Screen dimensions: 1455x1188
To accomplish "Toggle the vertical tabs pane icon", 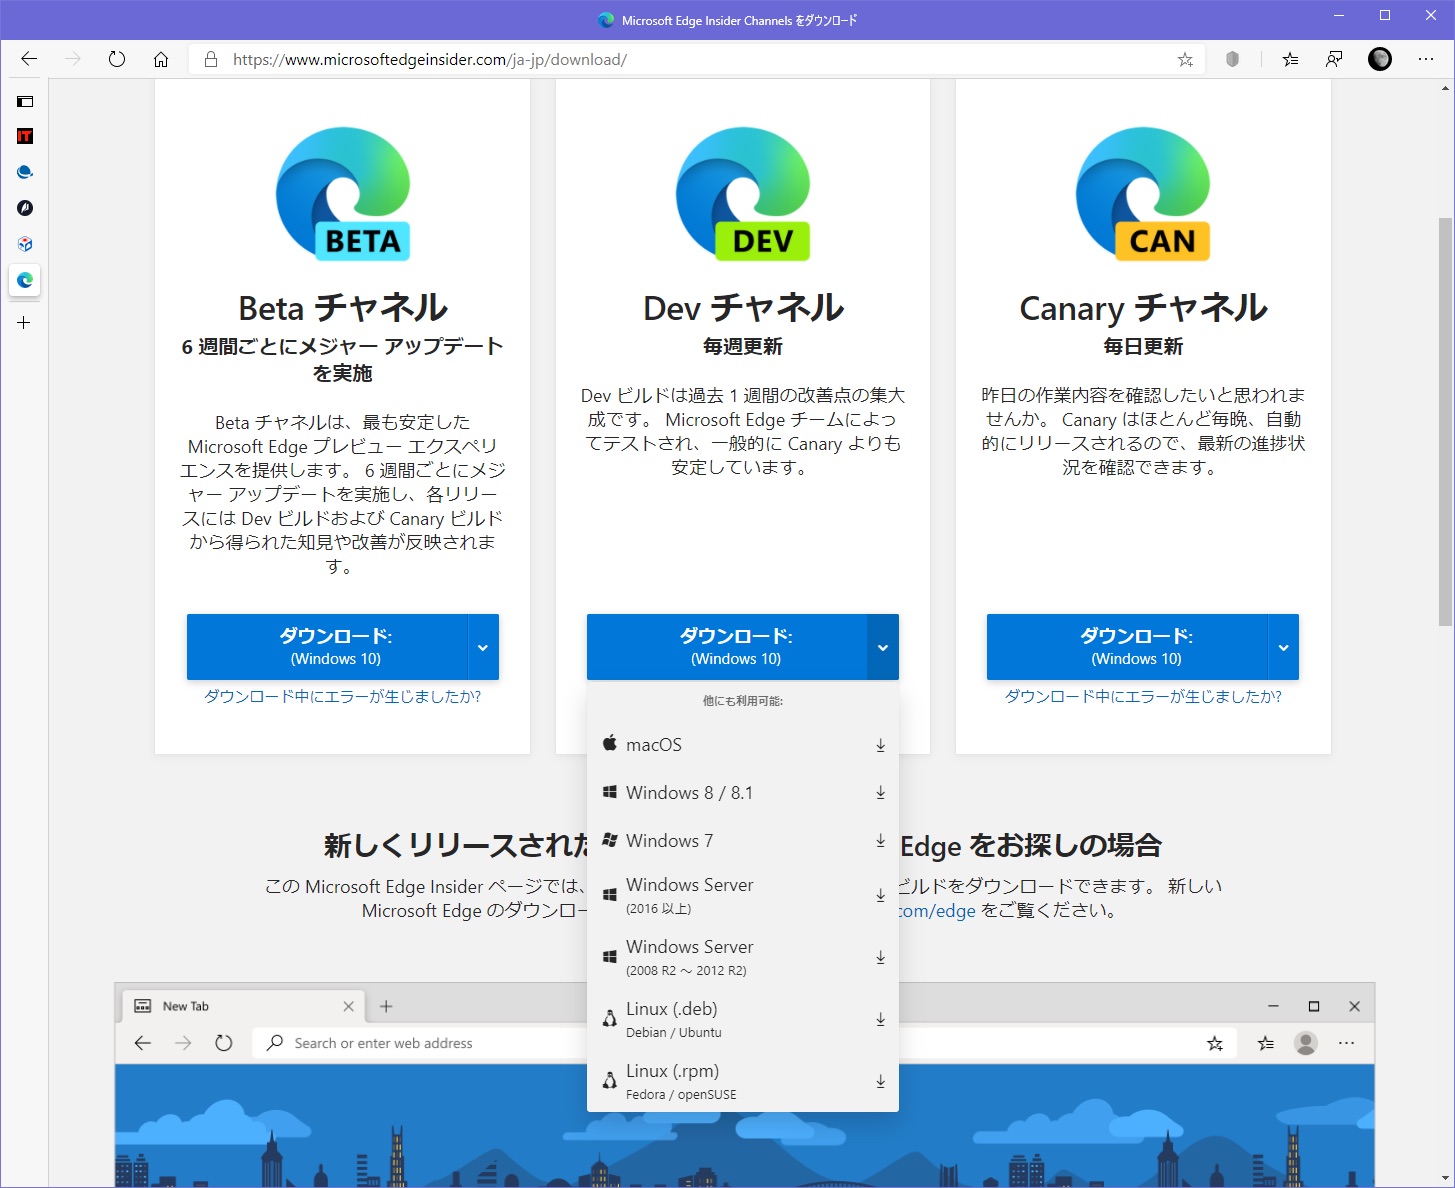I will (25, 101).
